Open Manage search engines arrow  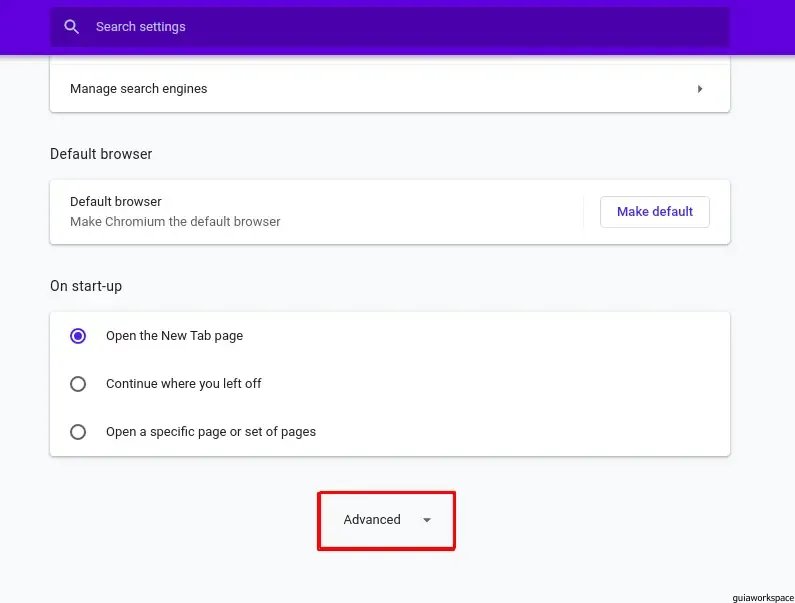(700, 89)
